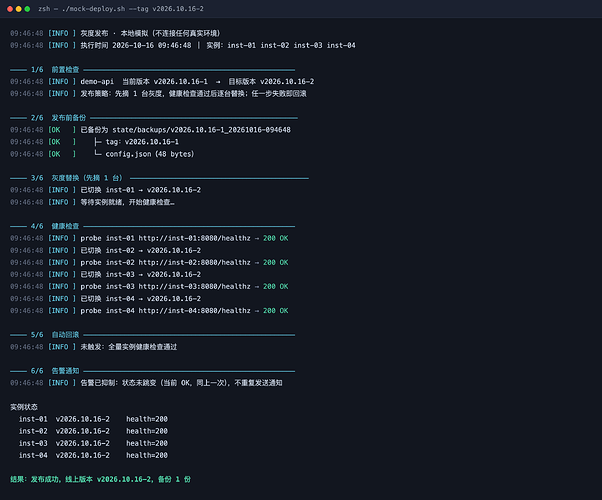Screen dimensions: 602x500
Task: Click the URL 'http://inst-01:8080/healthz'
Action: (194, 238)
